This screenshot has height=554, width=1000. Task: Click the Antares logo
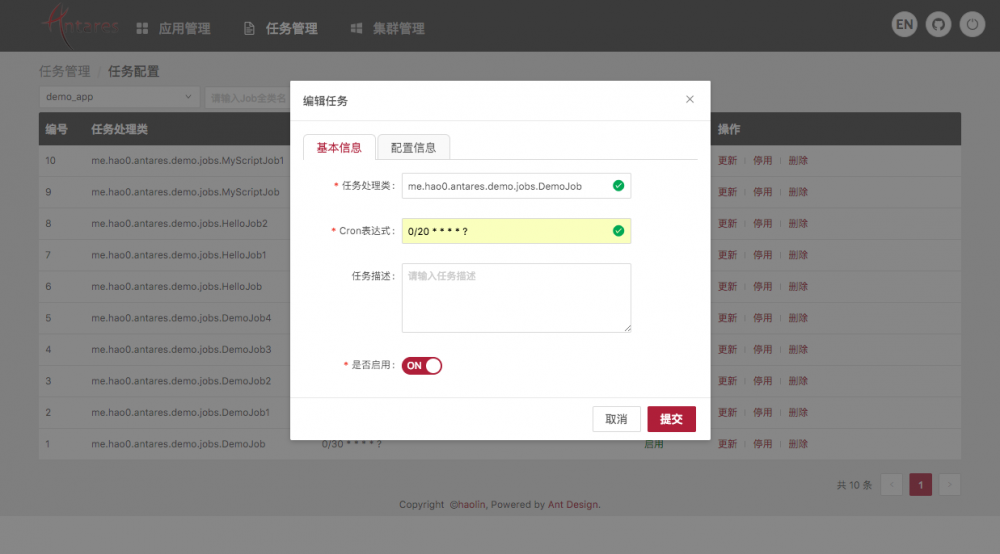(80, 26)
